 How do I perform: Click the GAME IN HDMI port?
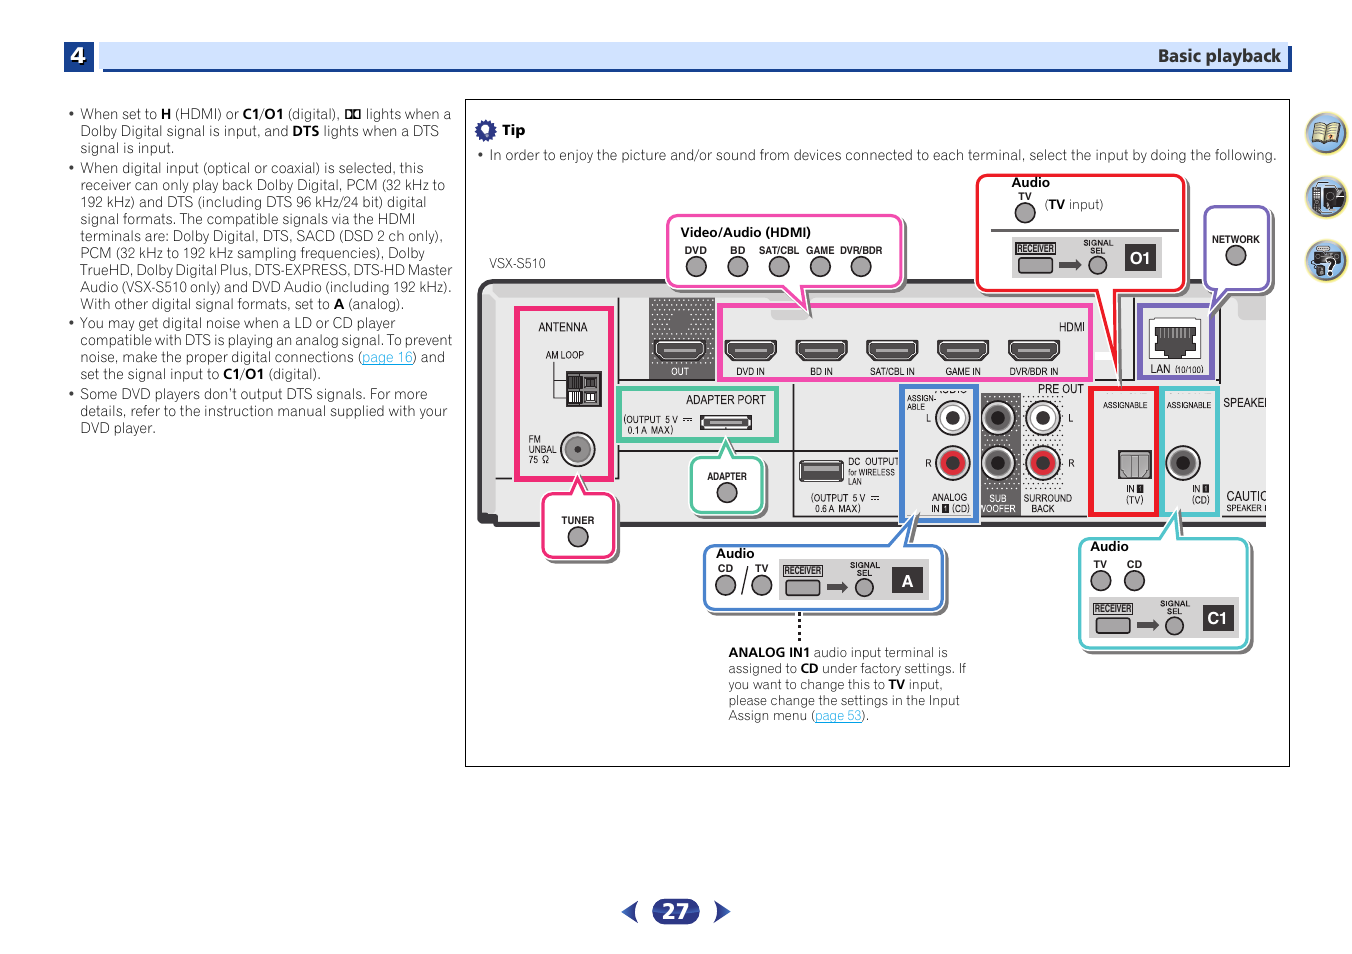coord(963,350)
